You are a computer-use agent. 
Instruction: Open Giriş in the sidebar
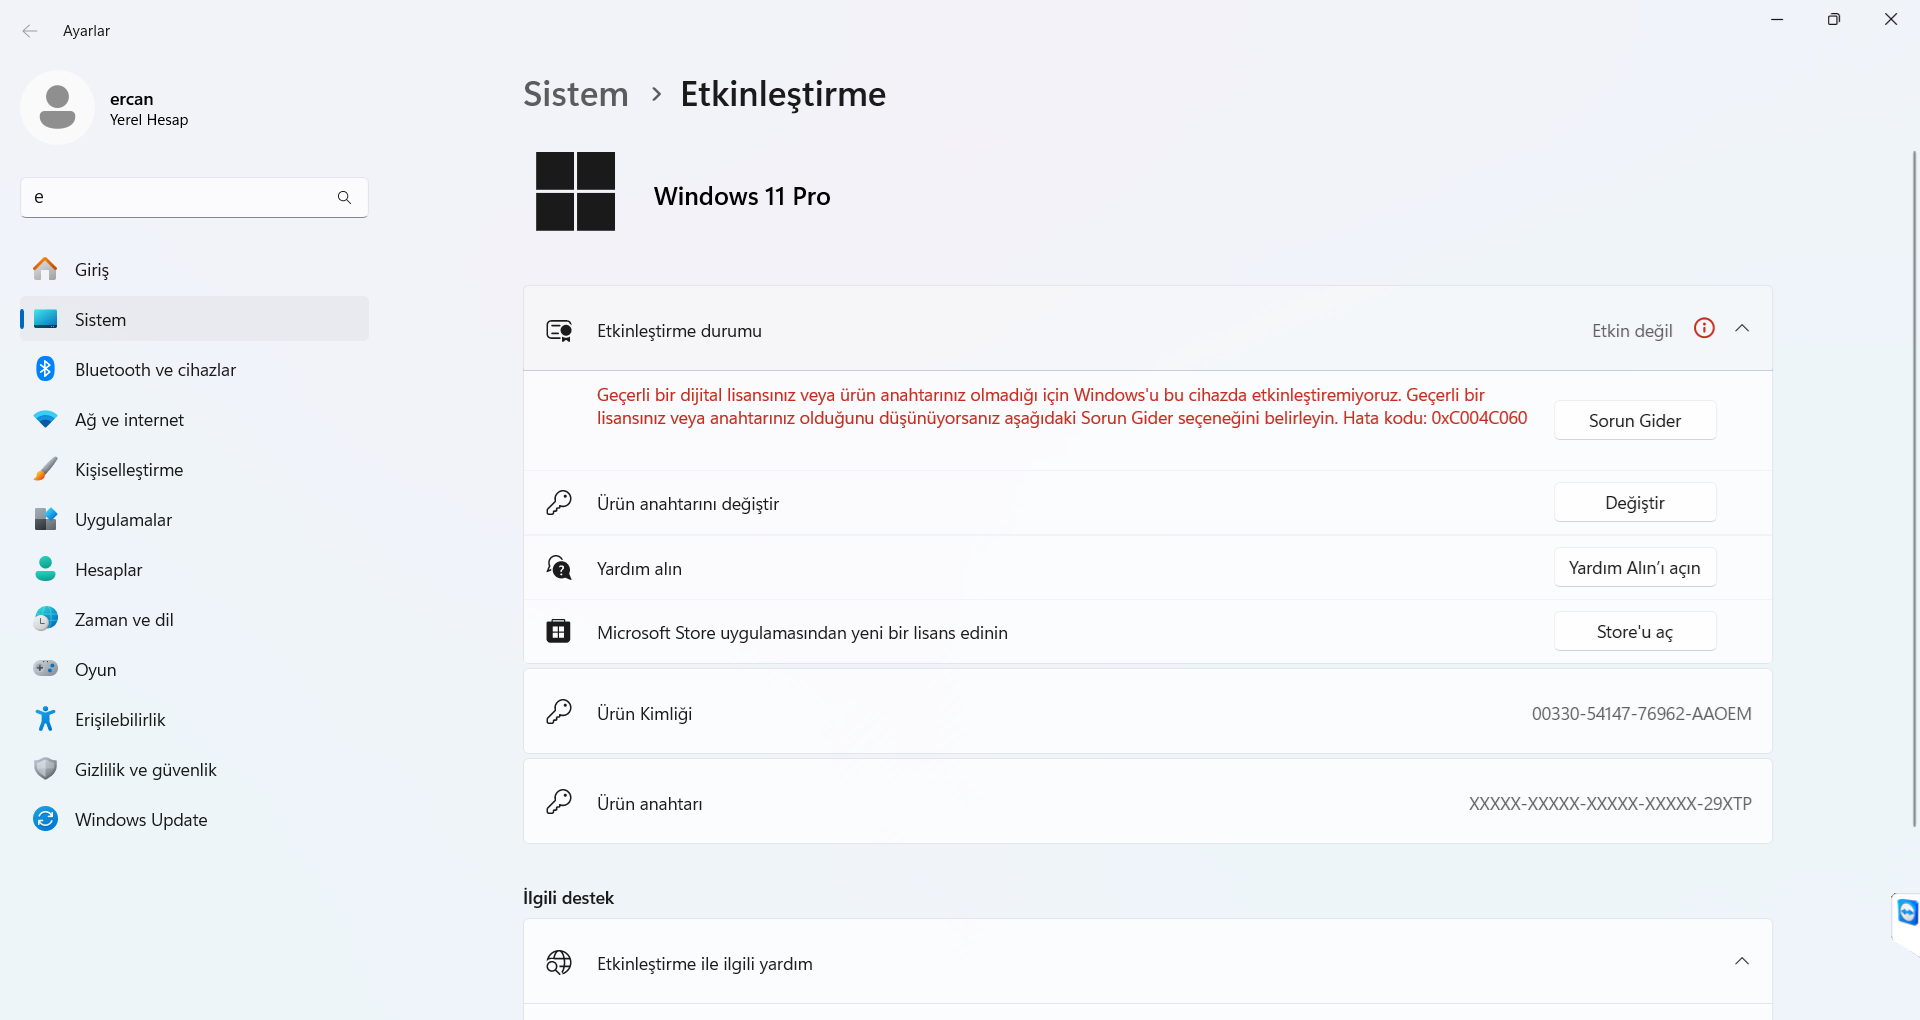click(x=194, y=269)
